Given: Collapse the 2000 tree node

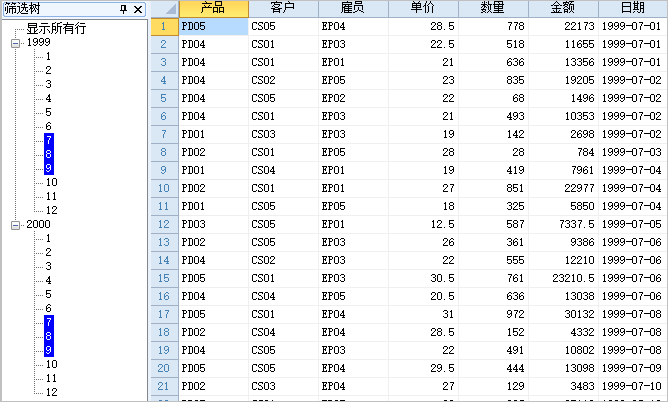Looking at the screenshot, I should pos(16,225).
